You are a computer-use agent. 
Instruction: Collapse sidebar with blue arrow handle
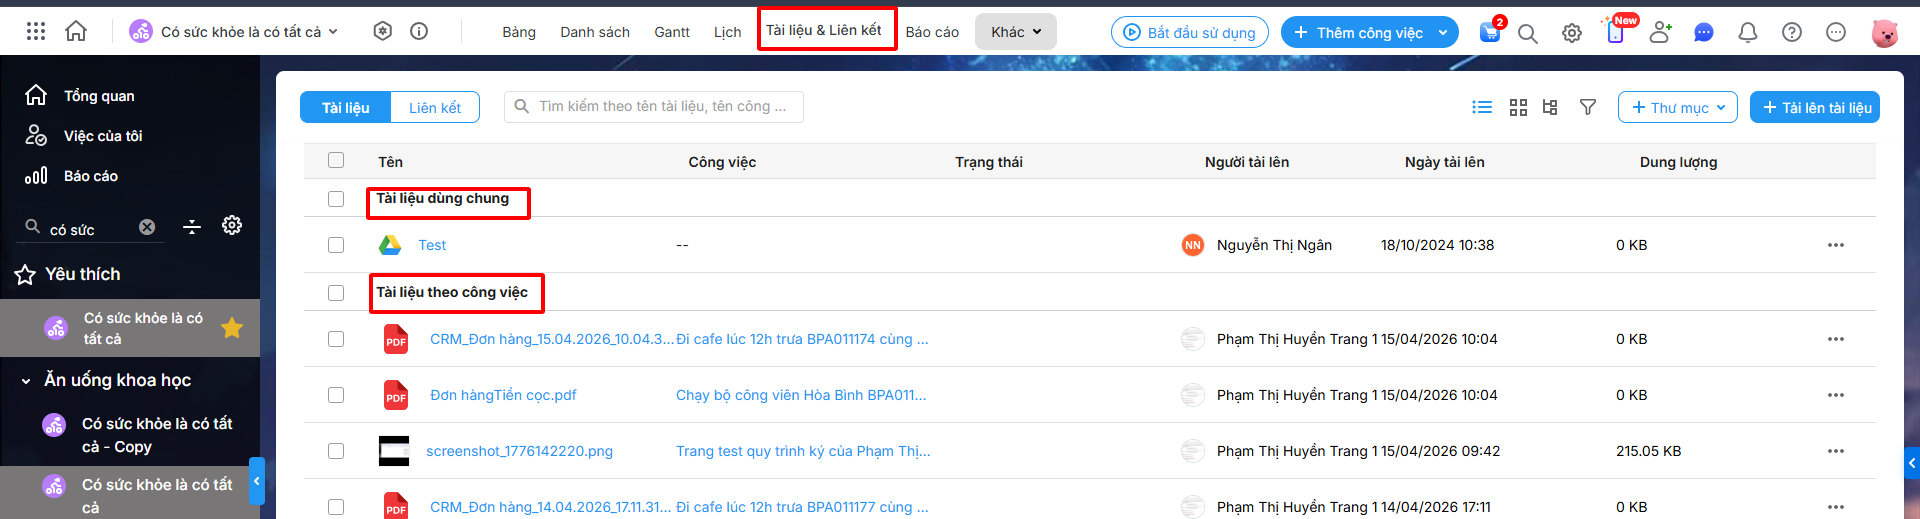[x=257, y=482]
